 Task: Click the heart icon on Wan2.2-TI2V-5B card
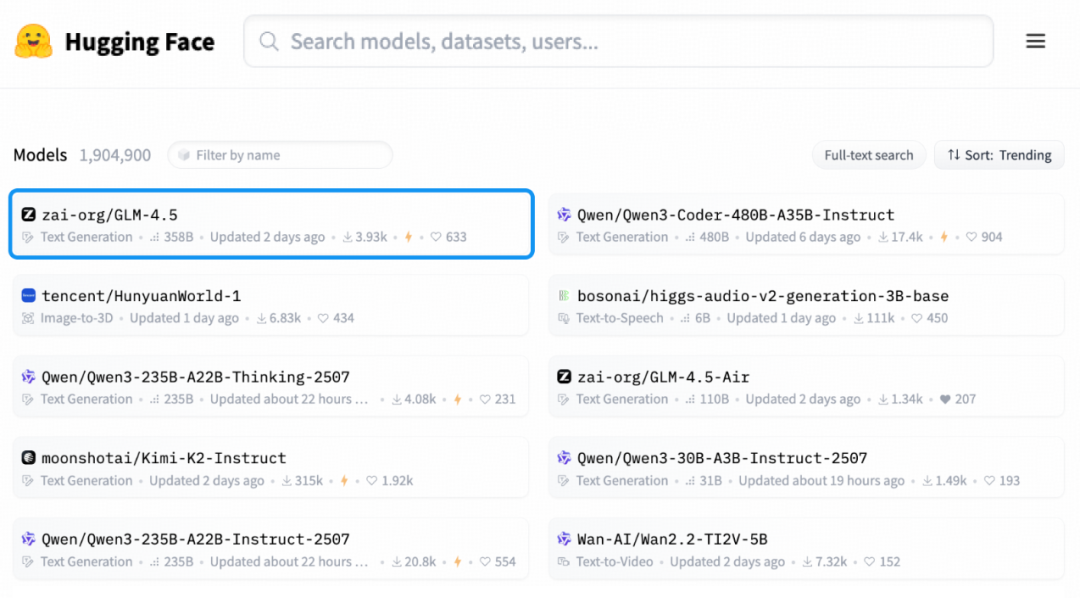(869, 561)
